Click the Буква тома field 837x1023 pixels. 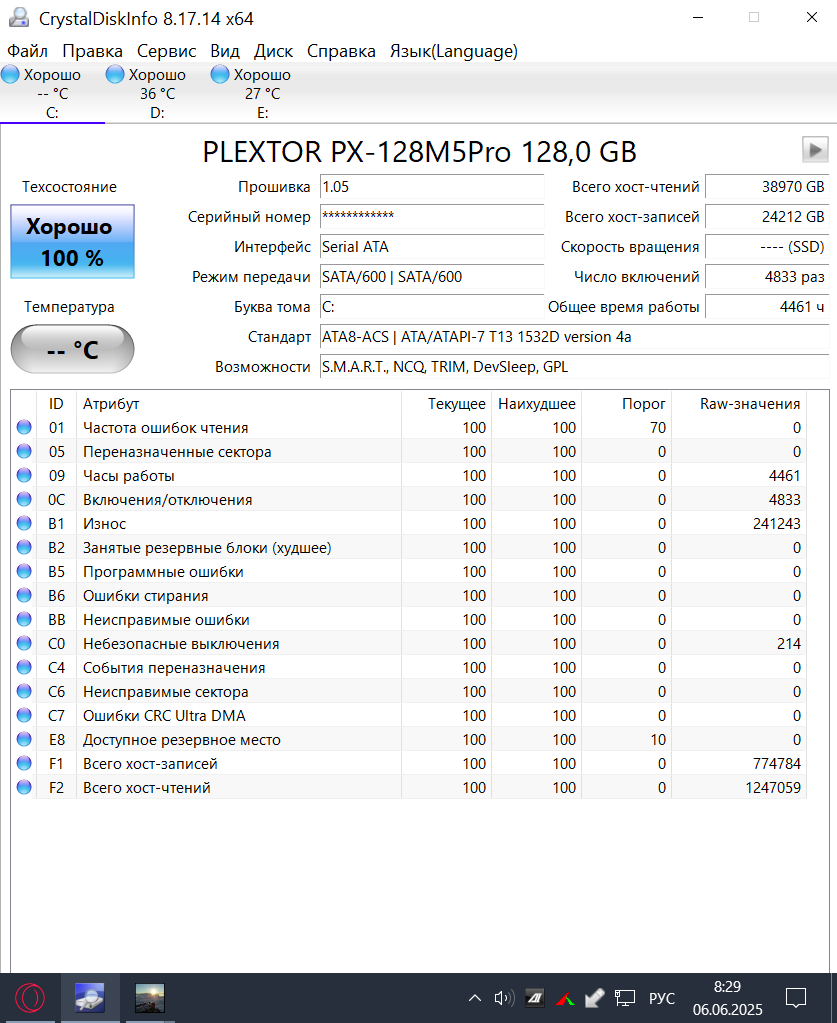tap(432, 307)
